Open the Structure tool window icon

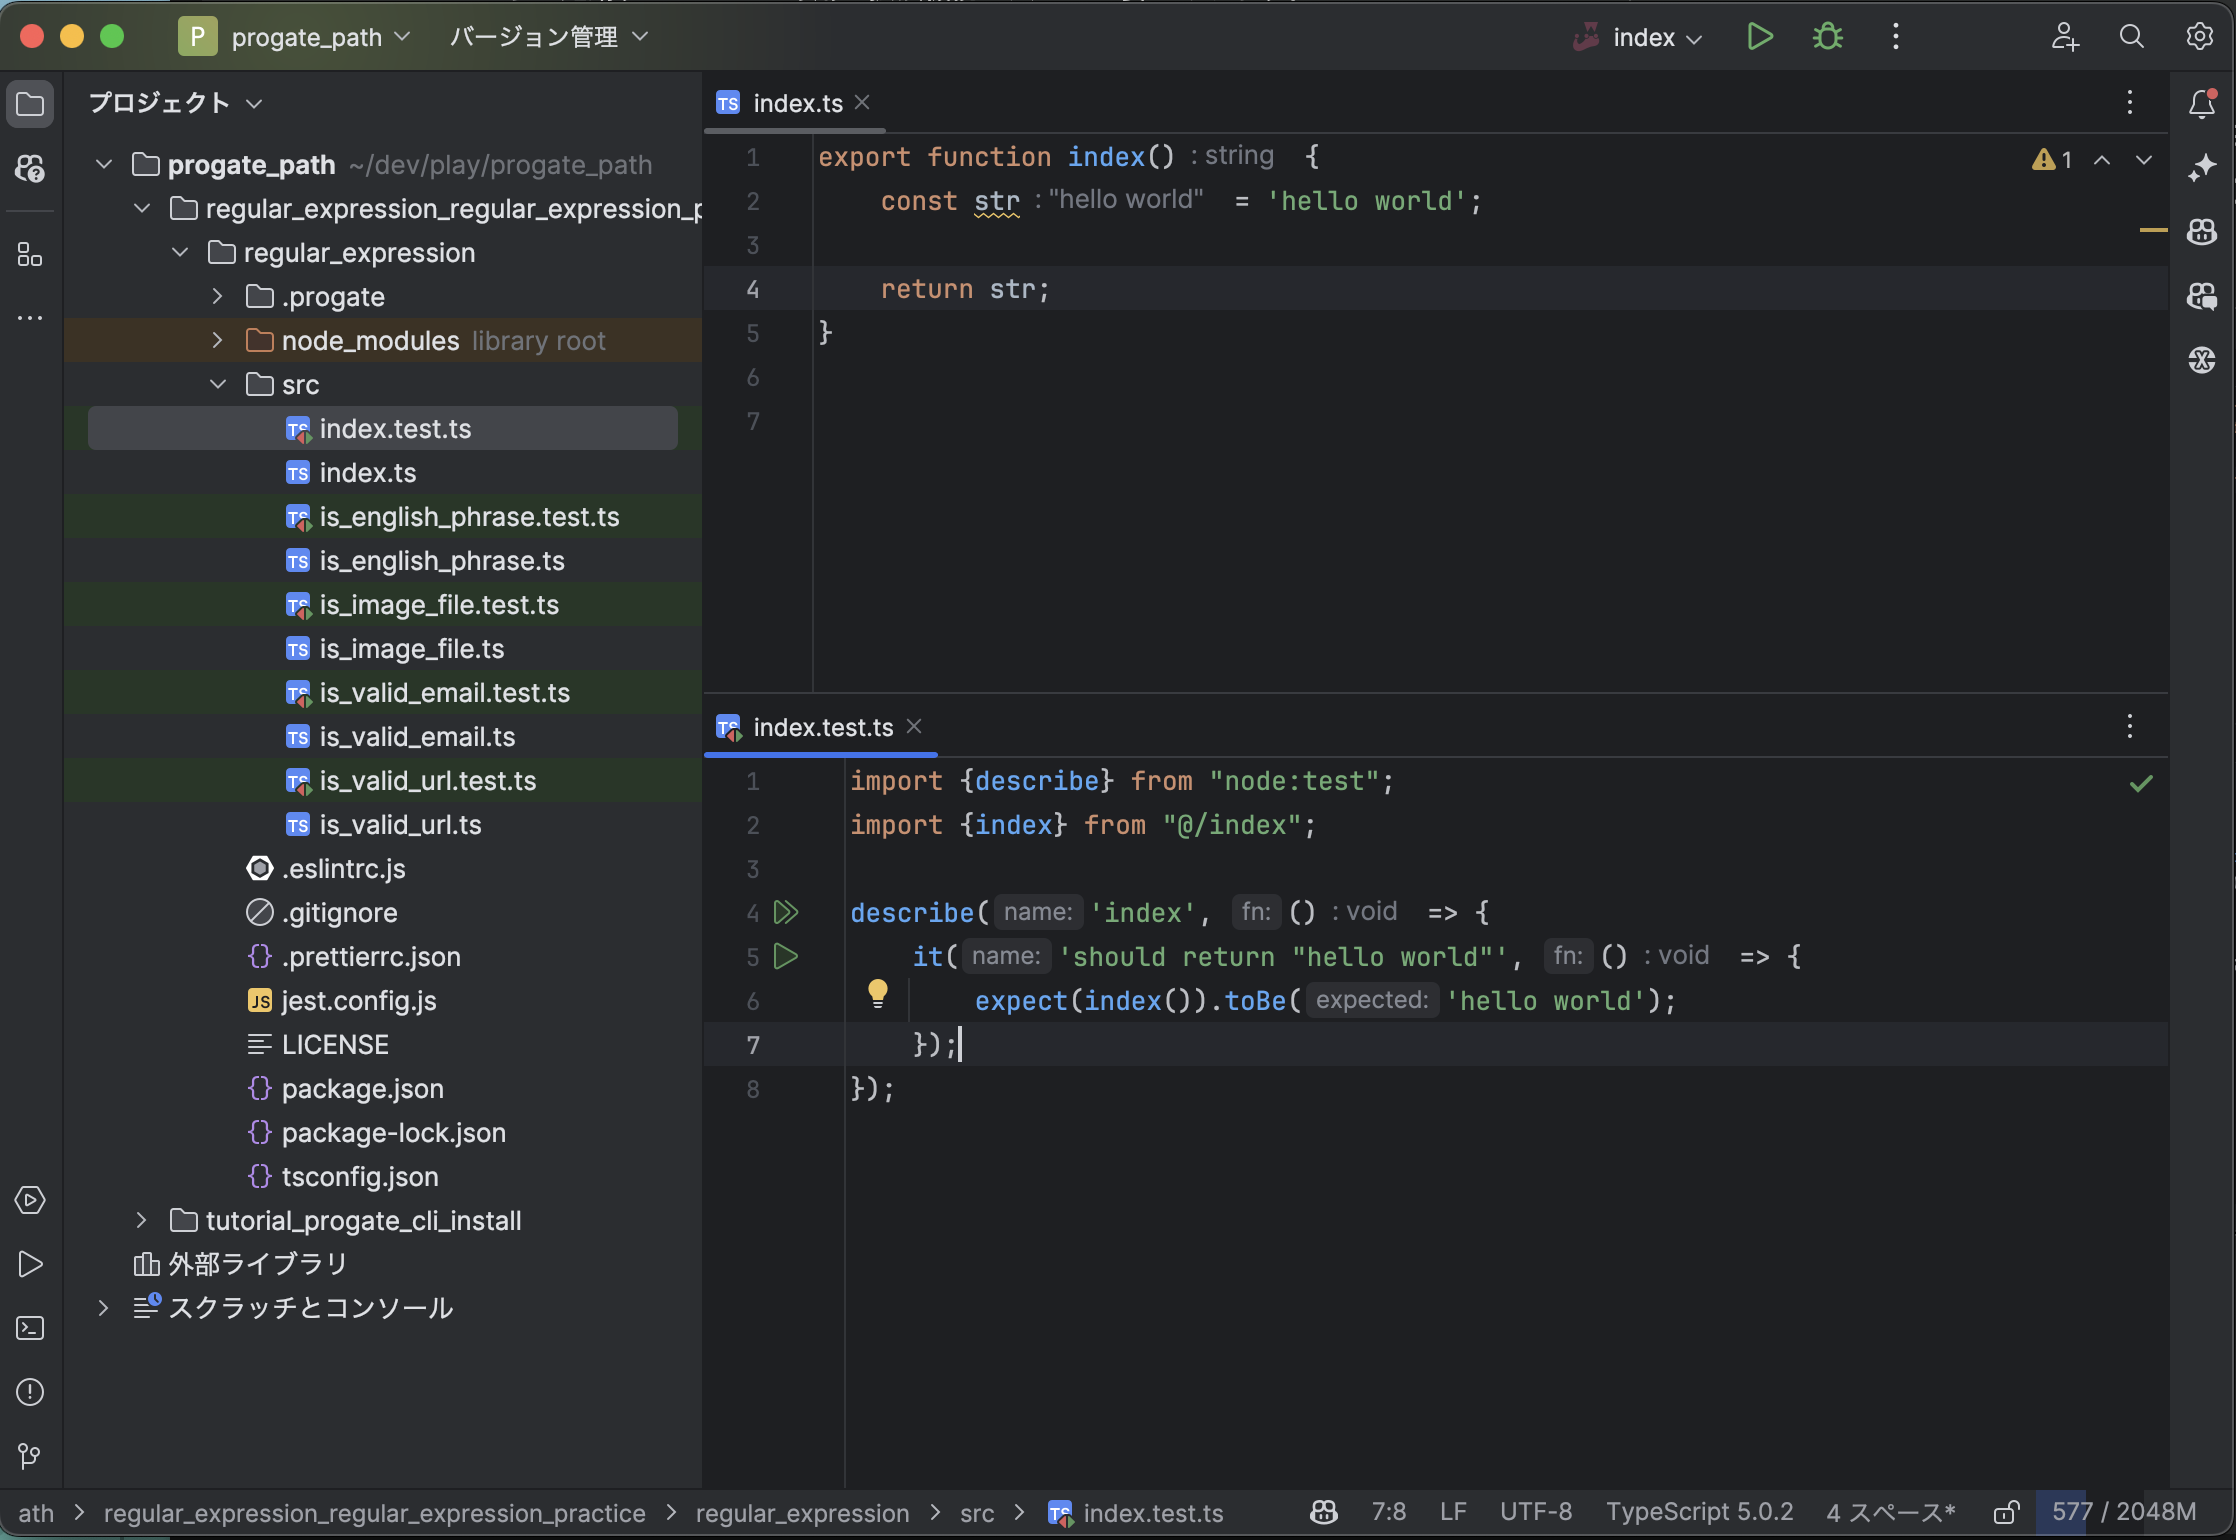pyautogui.click(x=30, y=254)
